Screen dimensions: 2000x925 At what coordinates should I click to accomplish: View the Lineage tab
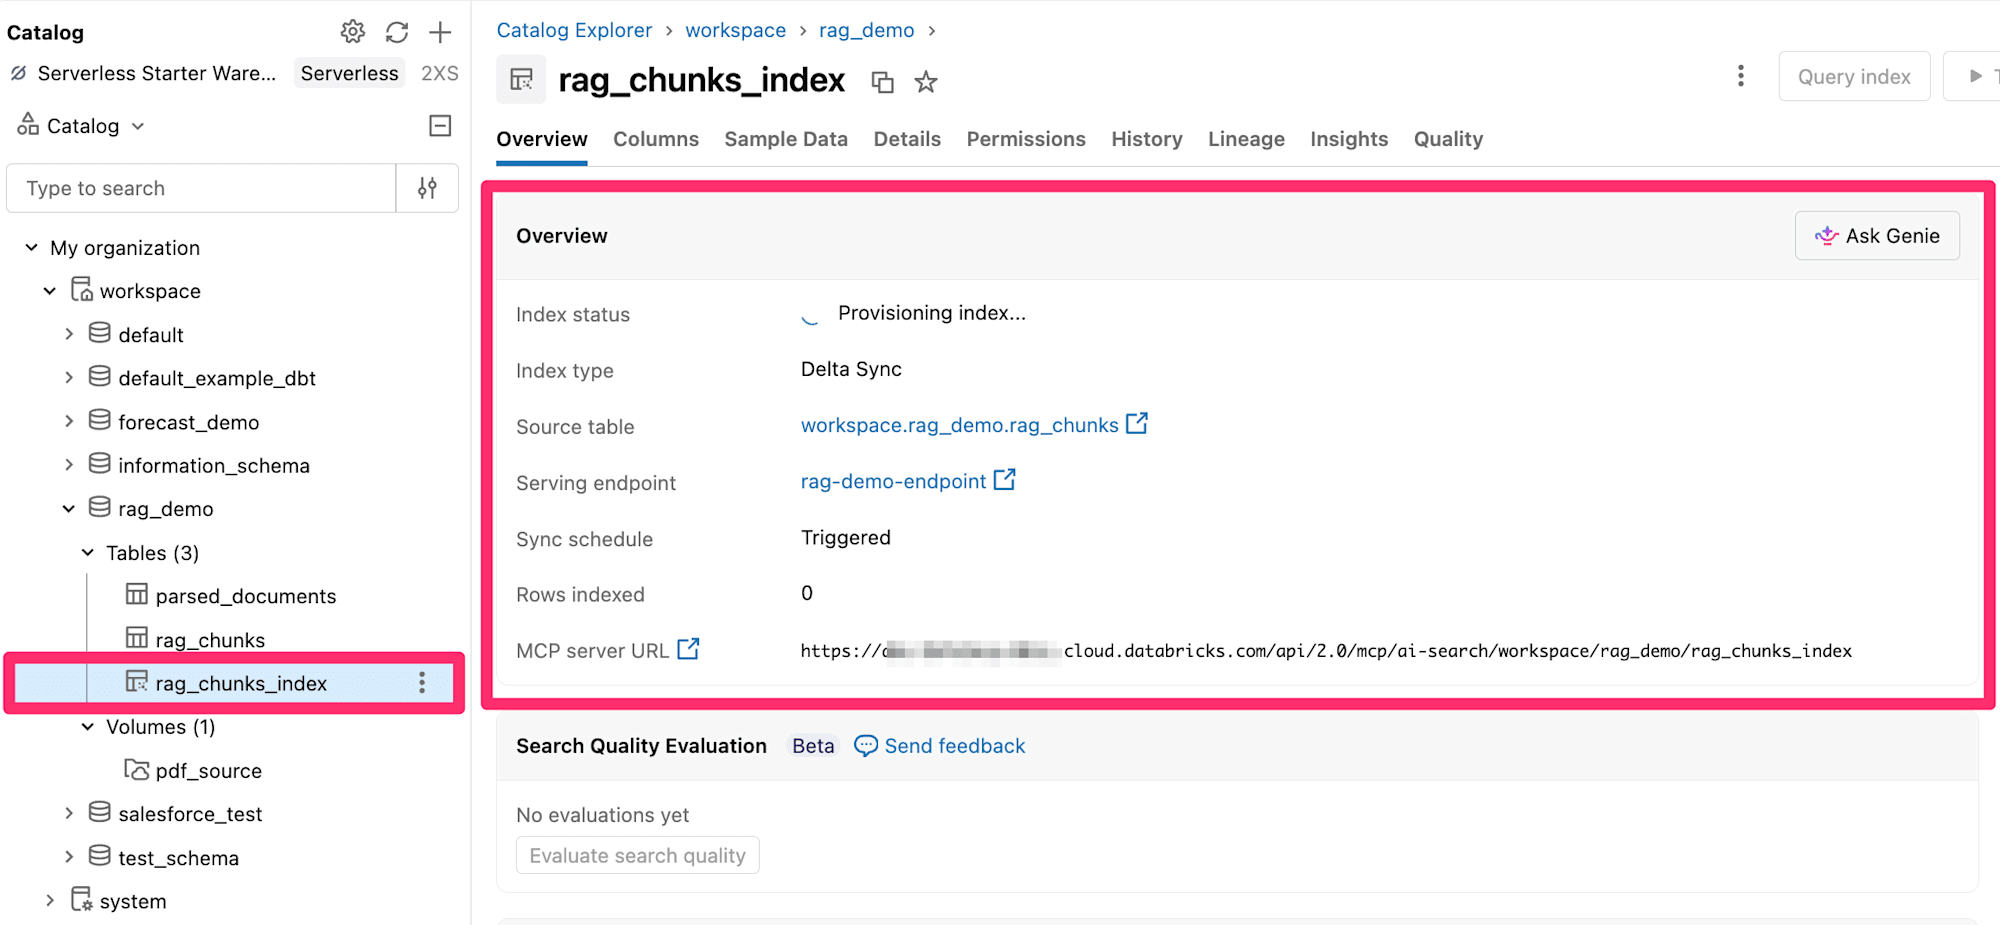coord(1246,139)
